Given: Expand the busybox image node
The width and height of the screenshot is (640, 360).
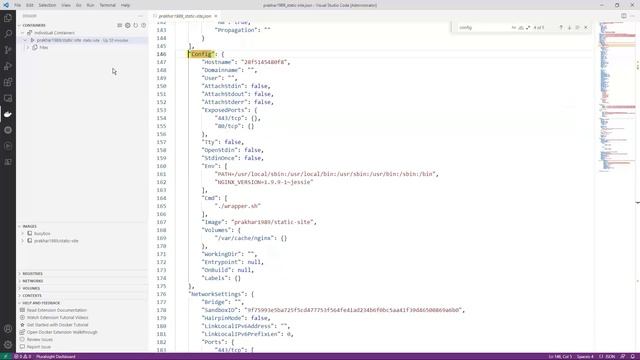Looking at the screenshot, I should (23, 233).
